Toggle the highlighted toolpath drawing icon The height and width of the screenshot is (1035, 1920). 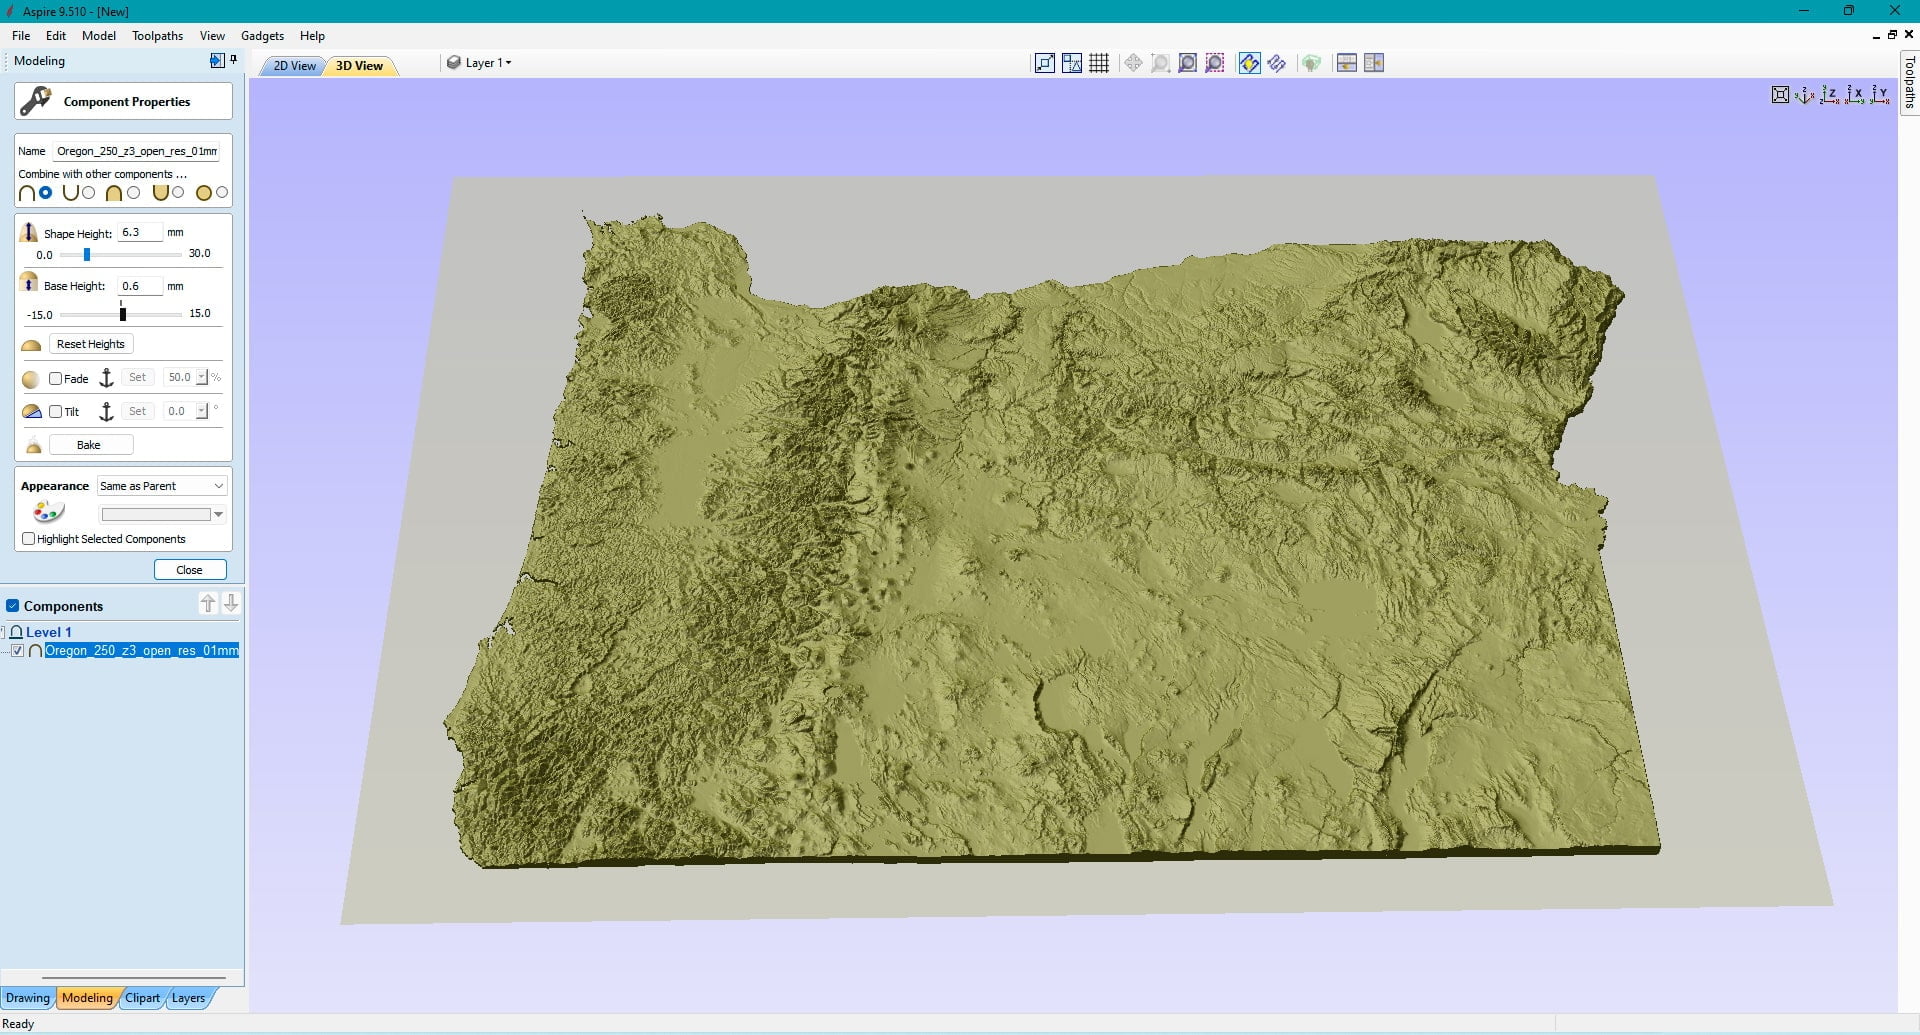tap(1249, 63)
